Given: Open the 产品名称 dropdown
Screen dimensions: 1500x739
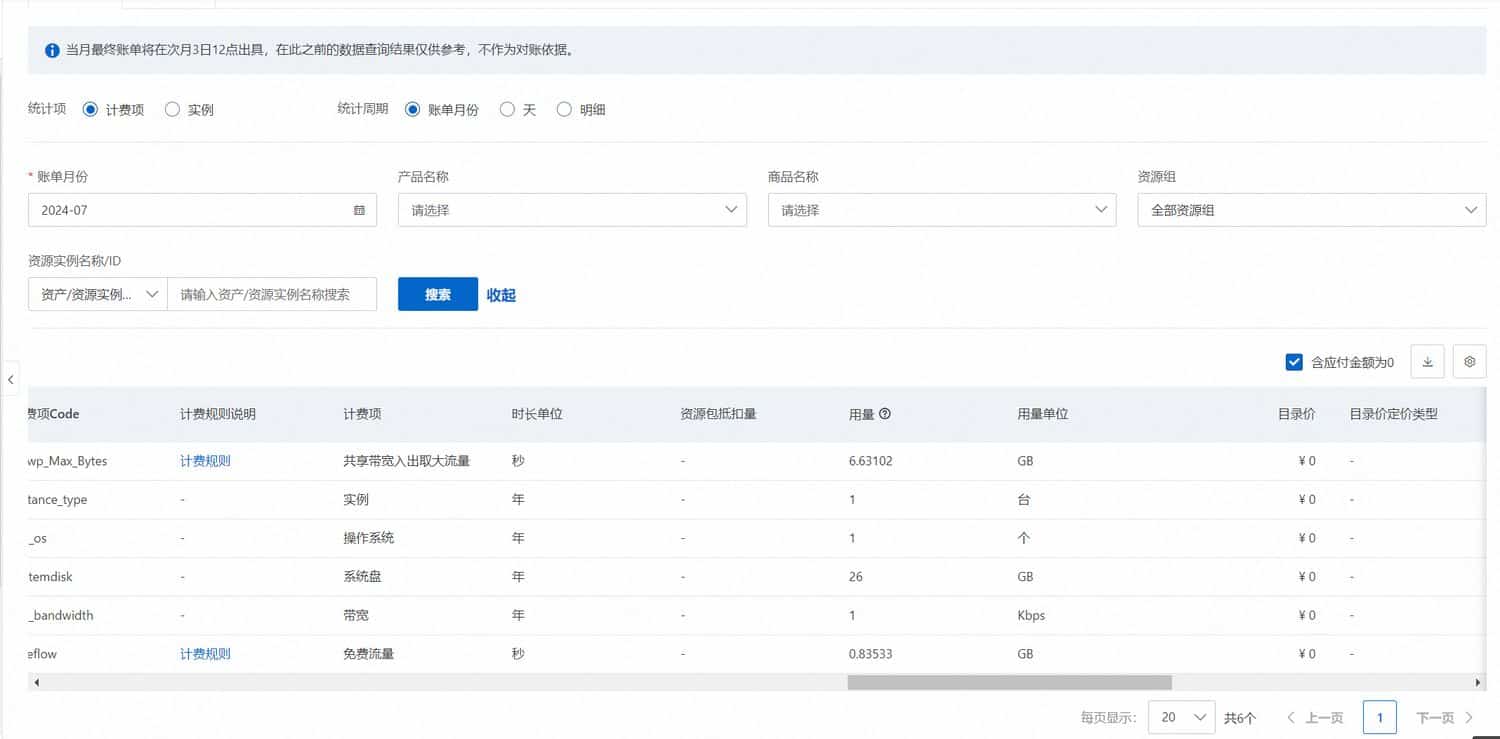Looking at the screenshot, I should (571, 210).
